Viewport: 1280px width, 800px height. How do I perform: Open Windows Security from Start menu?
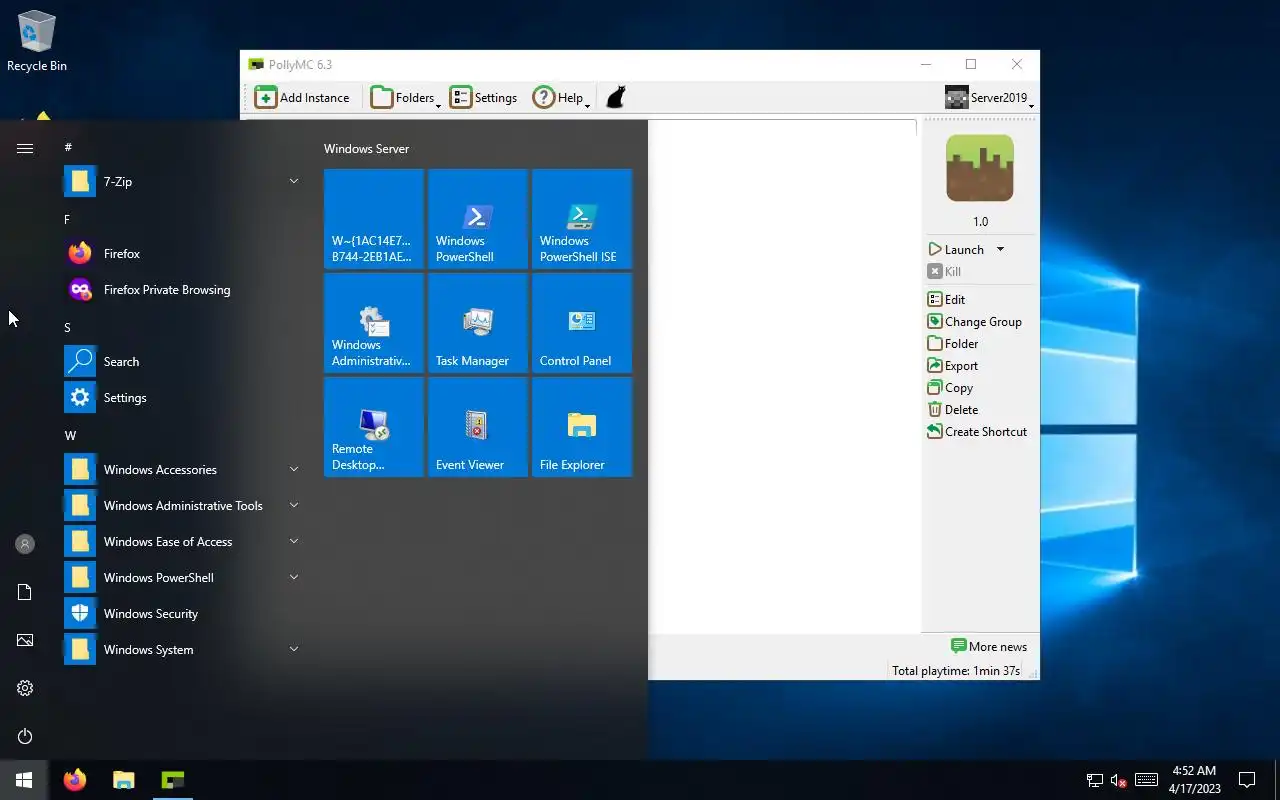(x=184, y=613)
